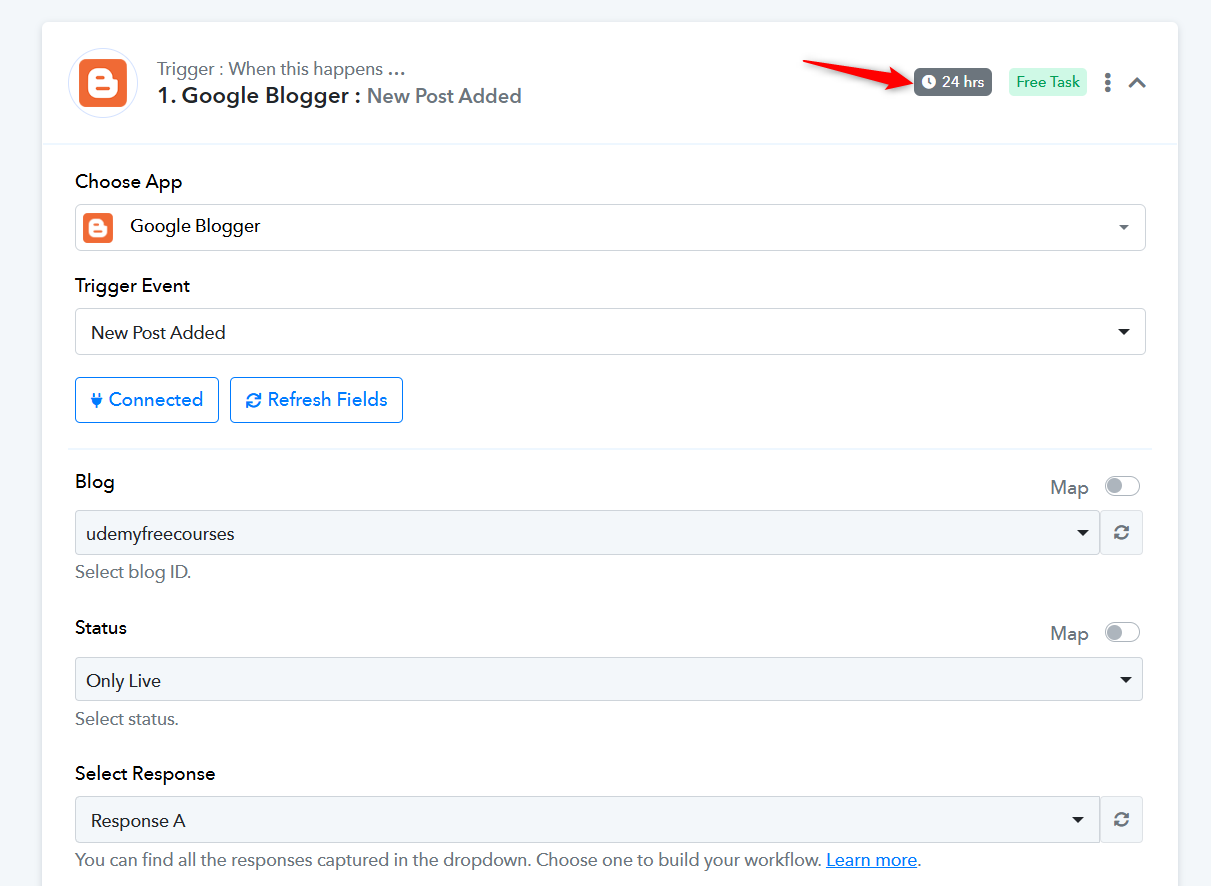The image size is (1211, 886).
Task: Click the 'Select blog ID.' helper text
Action: coord(133,573)
